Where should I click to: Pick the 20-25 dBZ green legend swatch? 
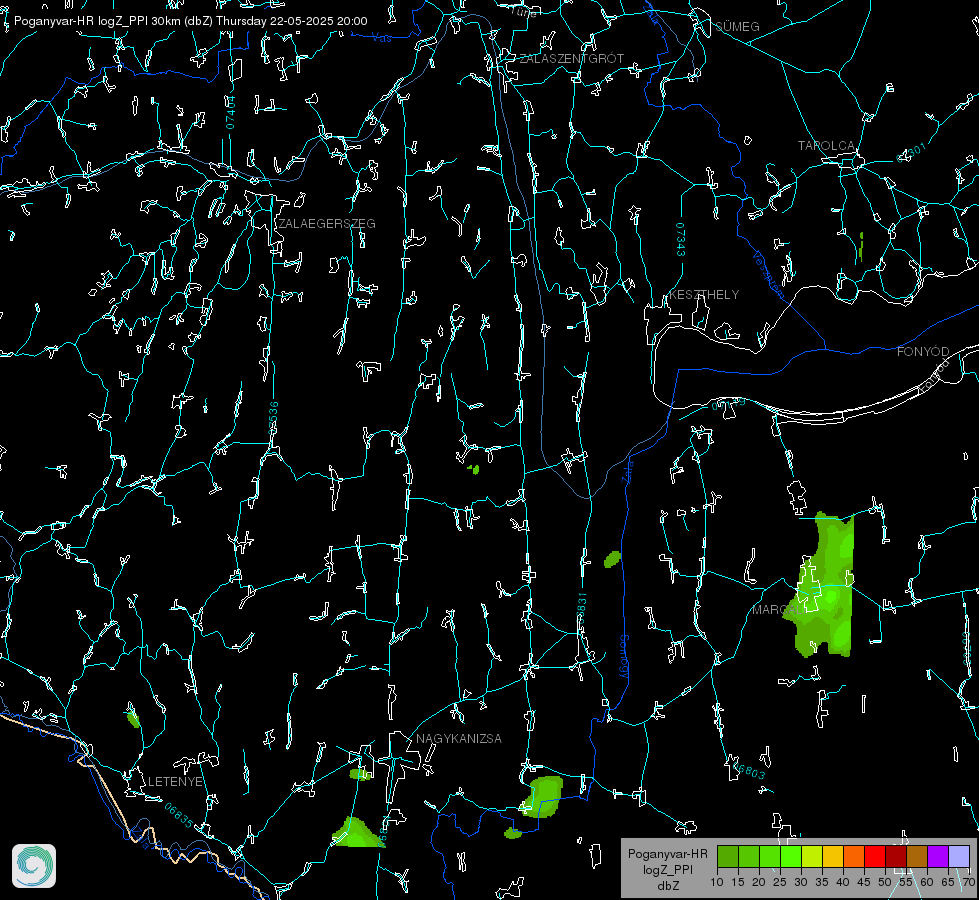tap(770, 856)
